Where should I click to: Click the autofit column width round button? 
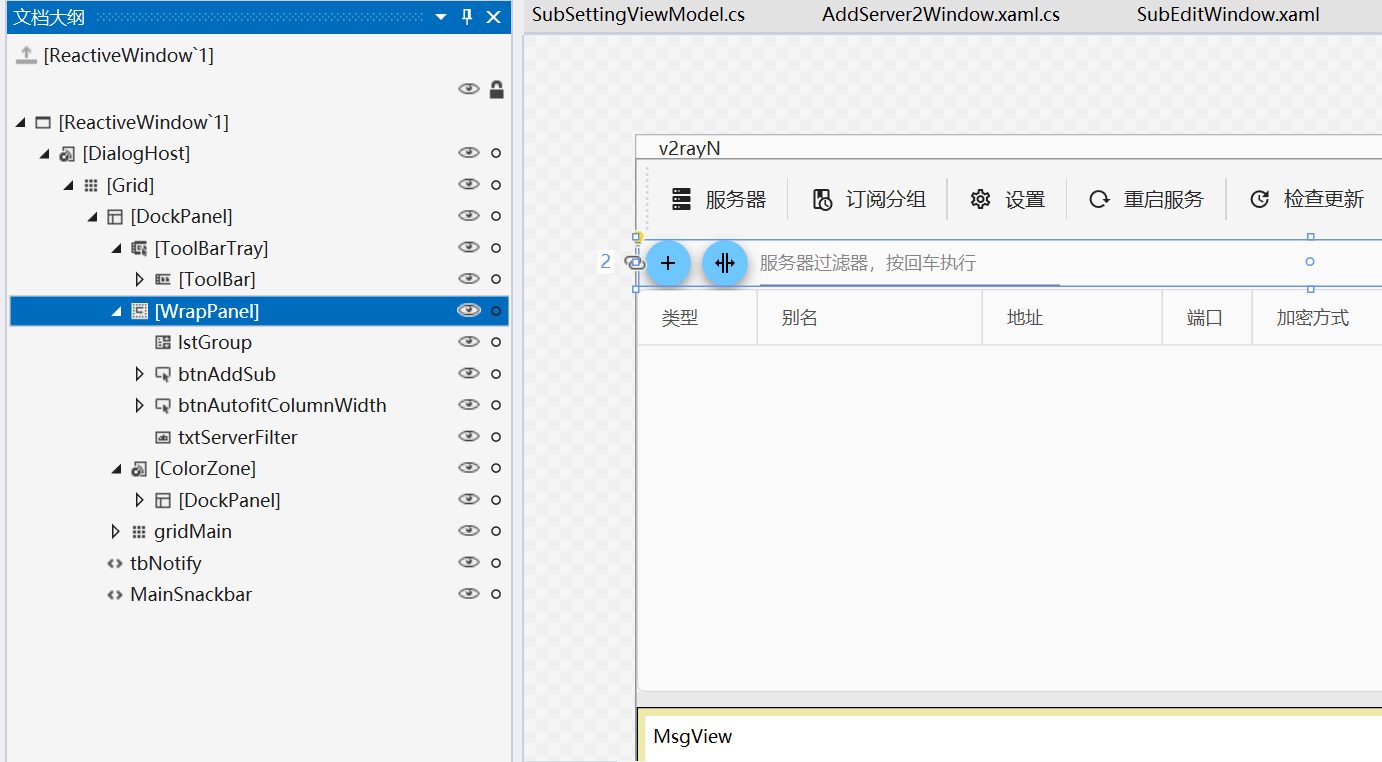coord(725,263)
